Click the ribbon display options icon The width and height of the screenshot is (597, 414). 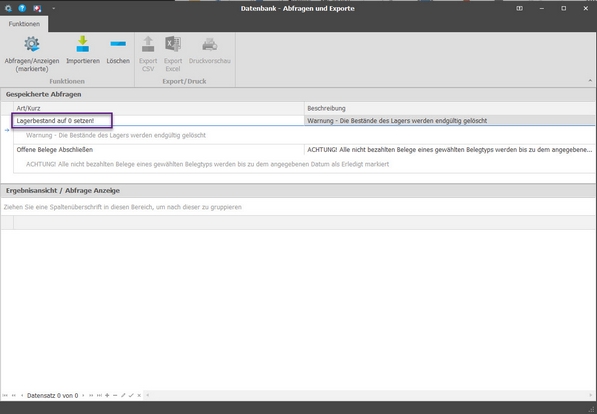(519, 8)
